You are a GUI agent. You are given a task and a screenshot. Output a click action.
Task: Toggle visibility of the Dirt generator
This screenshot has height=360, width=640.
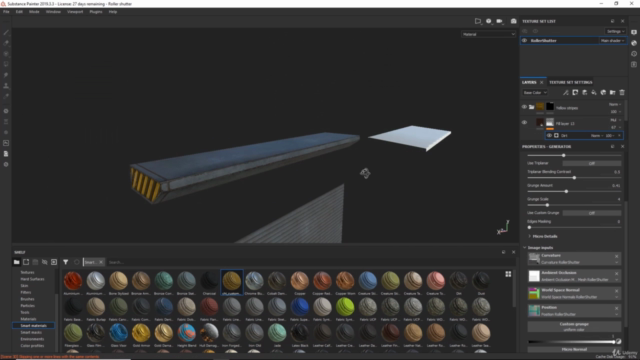pos(549,136)
